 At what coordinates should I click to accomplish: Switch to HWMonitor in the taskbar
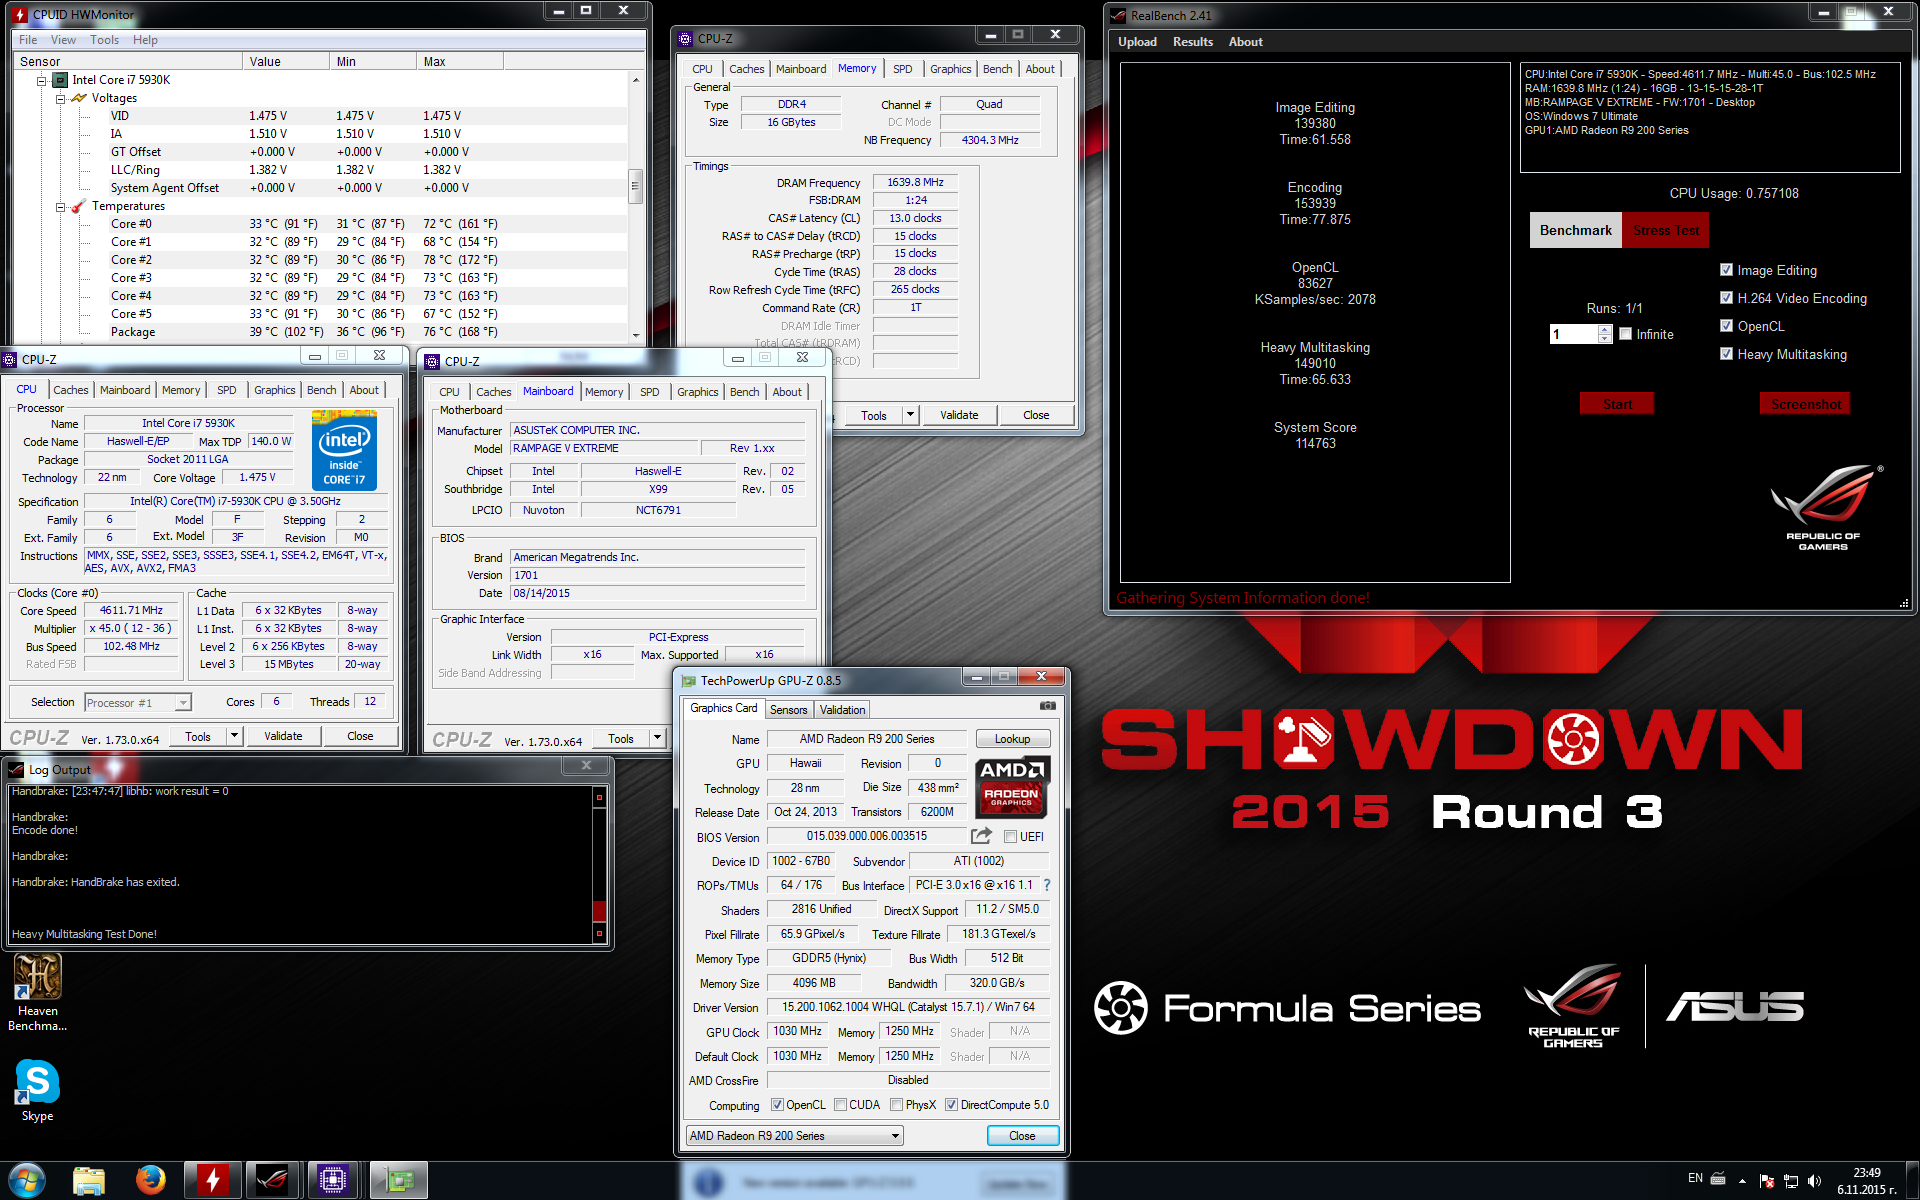tap(212, 1181)
